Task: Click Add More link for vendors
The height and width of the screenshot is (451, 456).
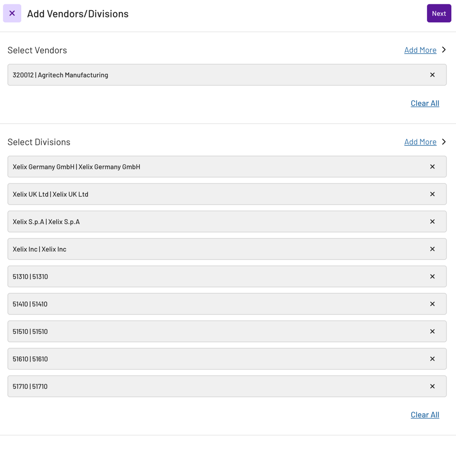Action: point(420,50)
